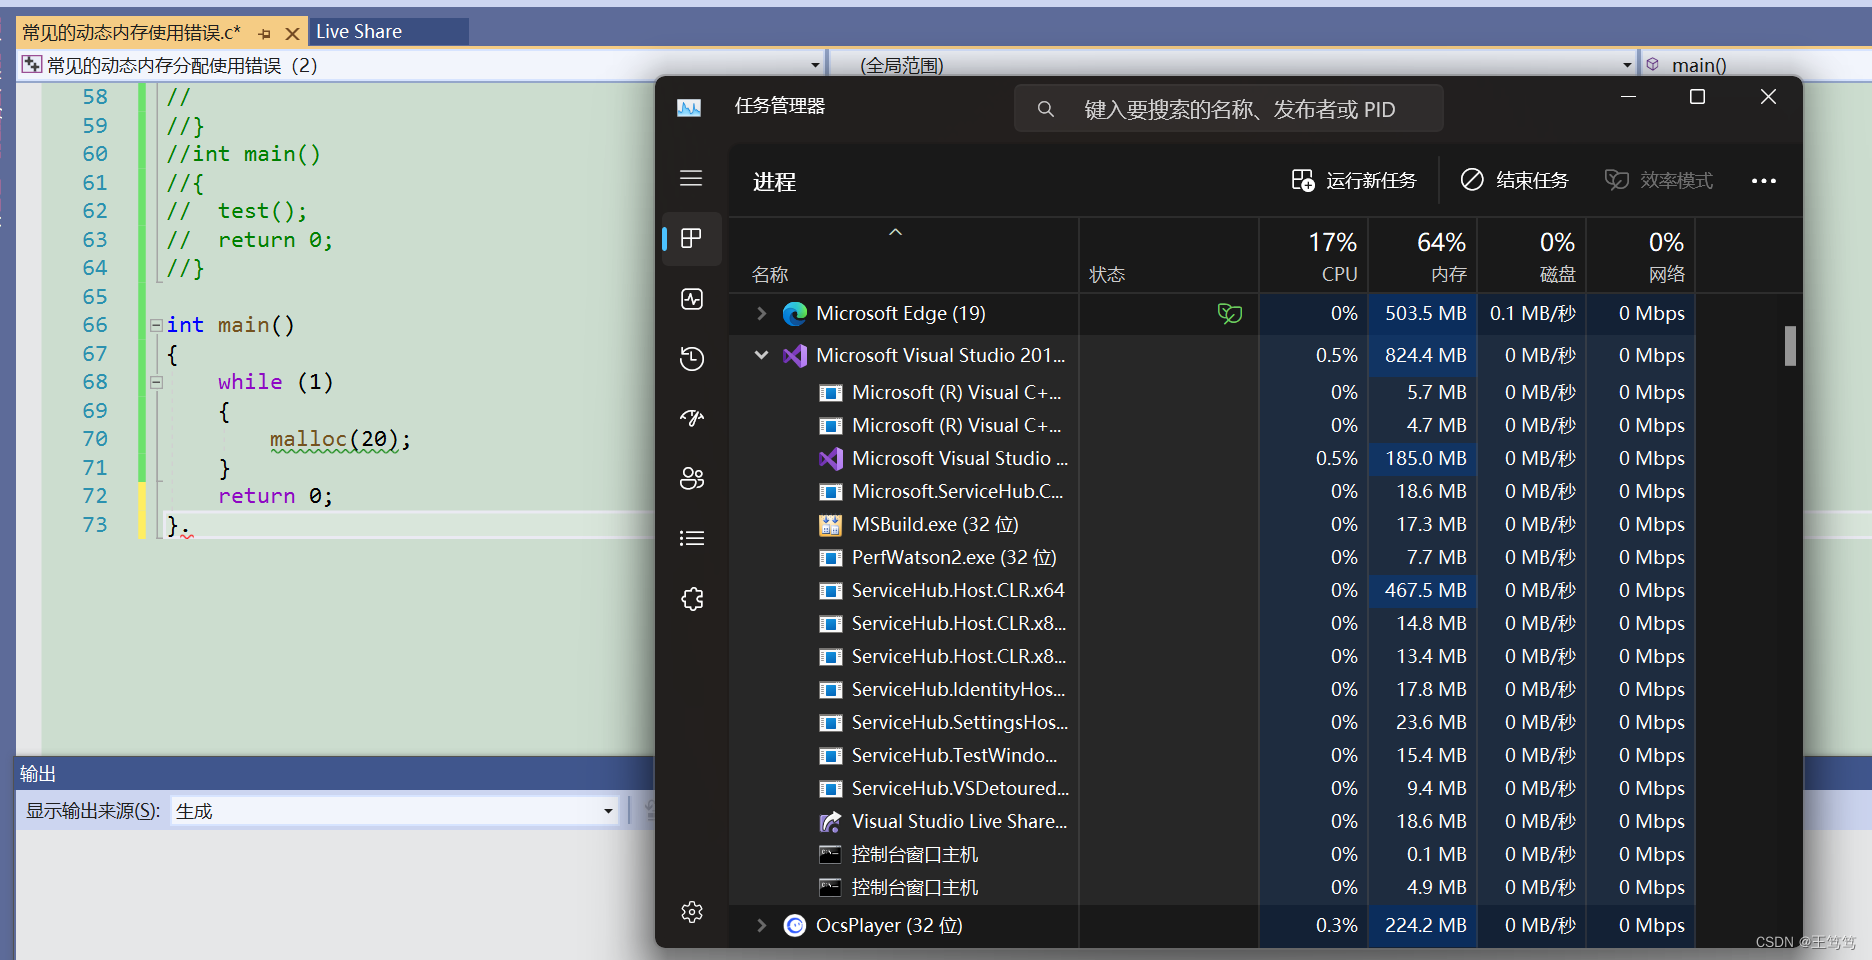Open the Users page icon in sidebar
The height and width of the screenshot is (960, 1872).
[691, 478]
